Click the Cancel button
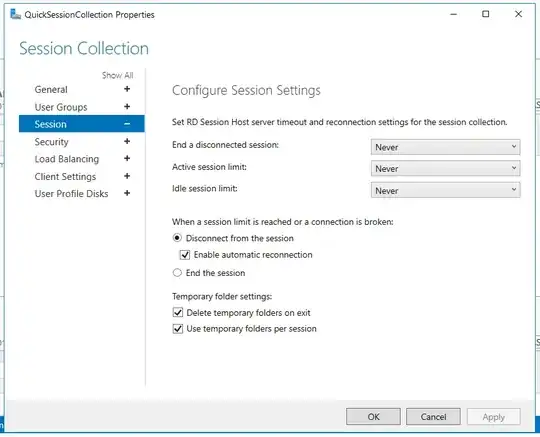 point(433,417)
